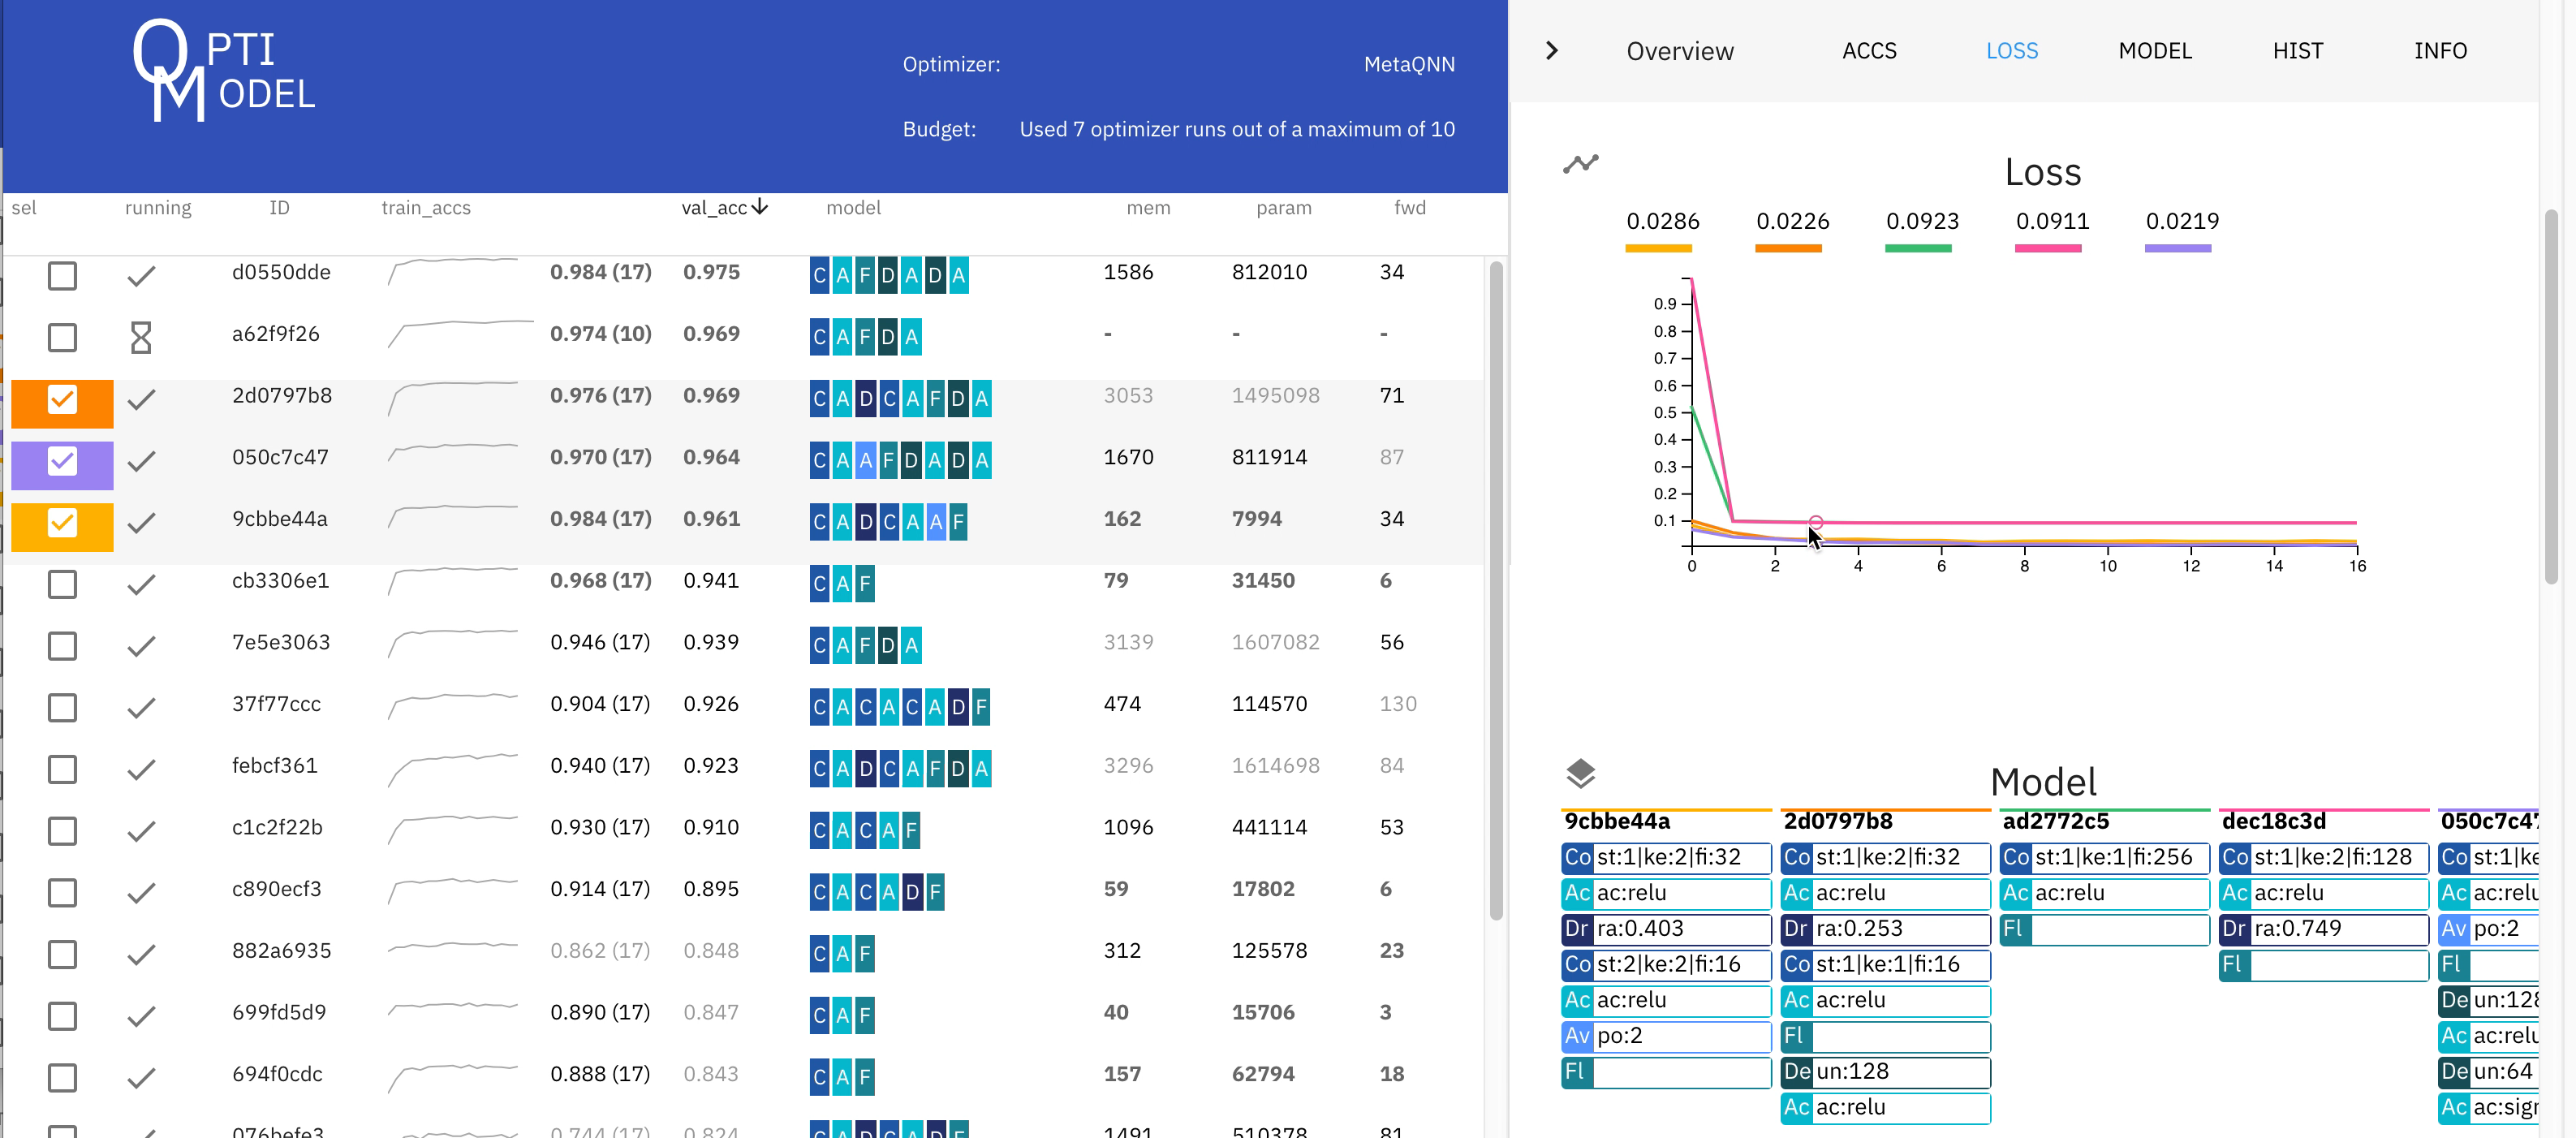This screenshot has width=2576, height=1138.
Task: Click the CAFDADA model blocks of d0550dde
Action: coord(889,275)
